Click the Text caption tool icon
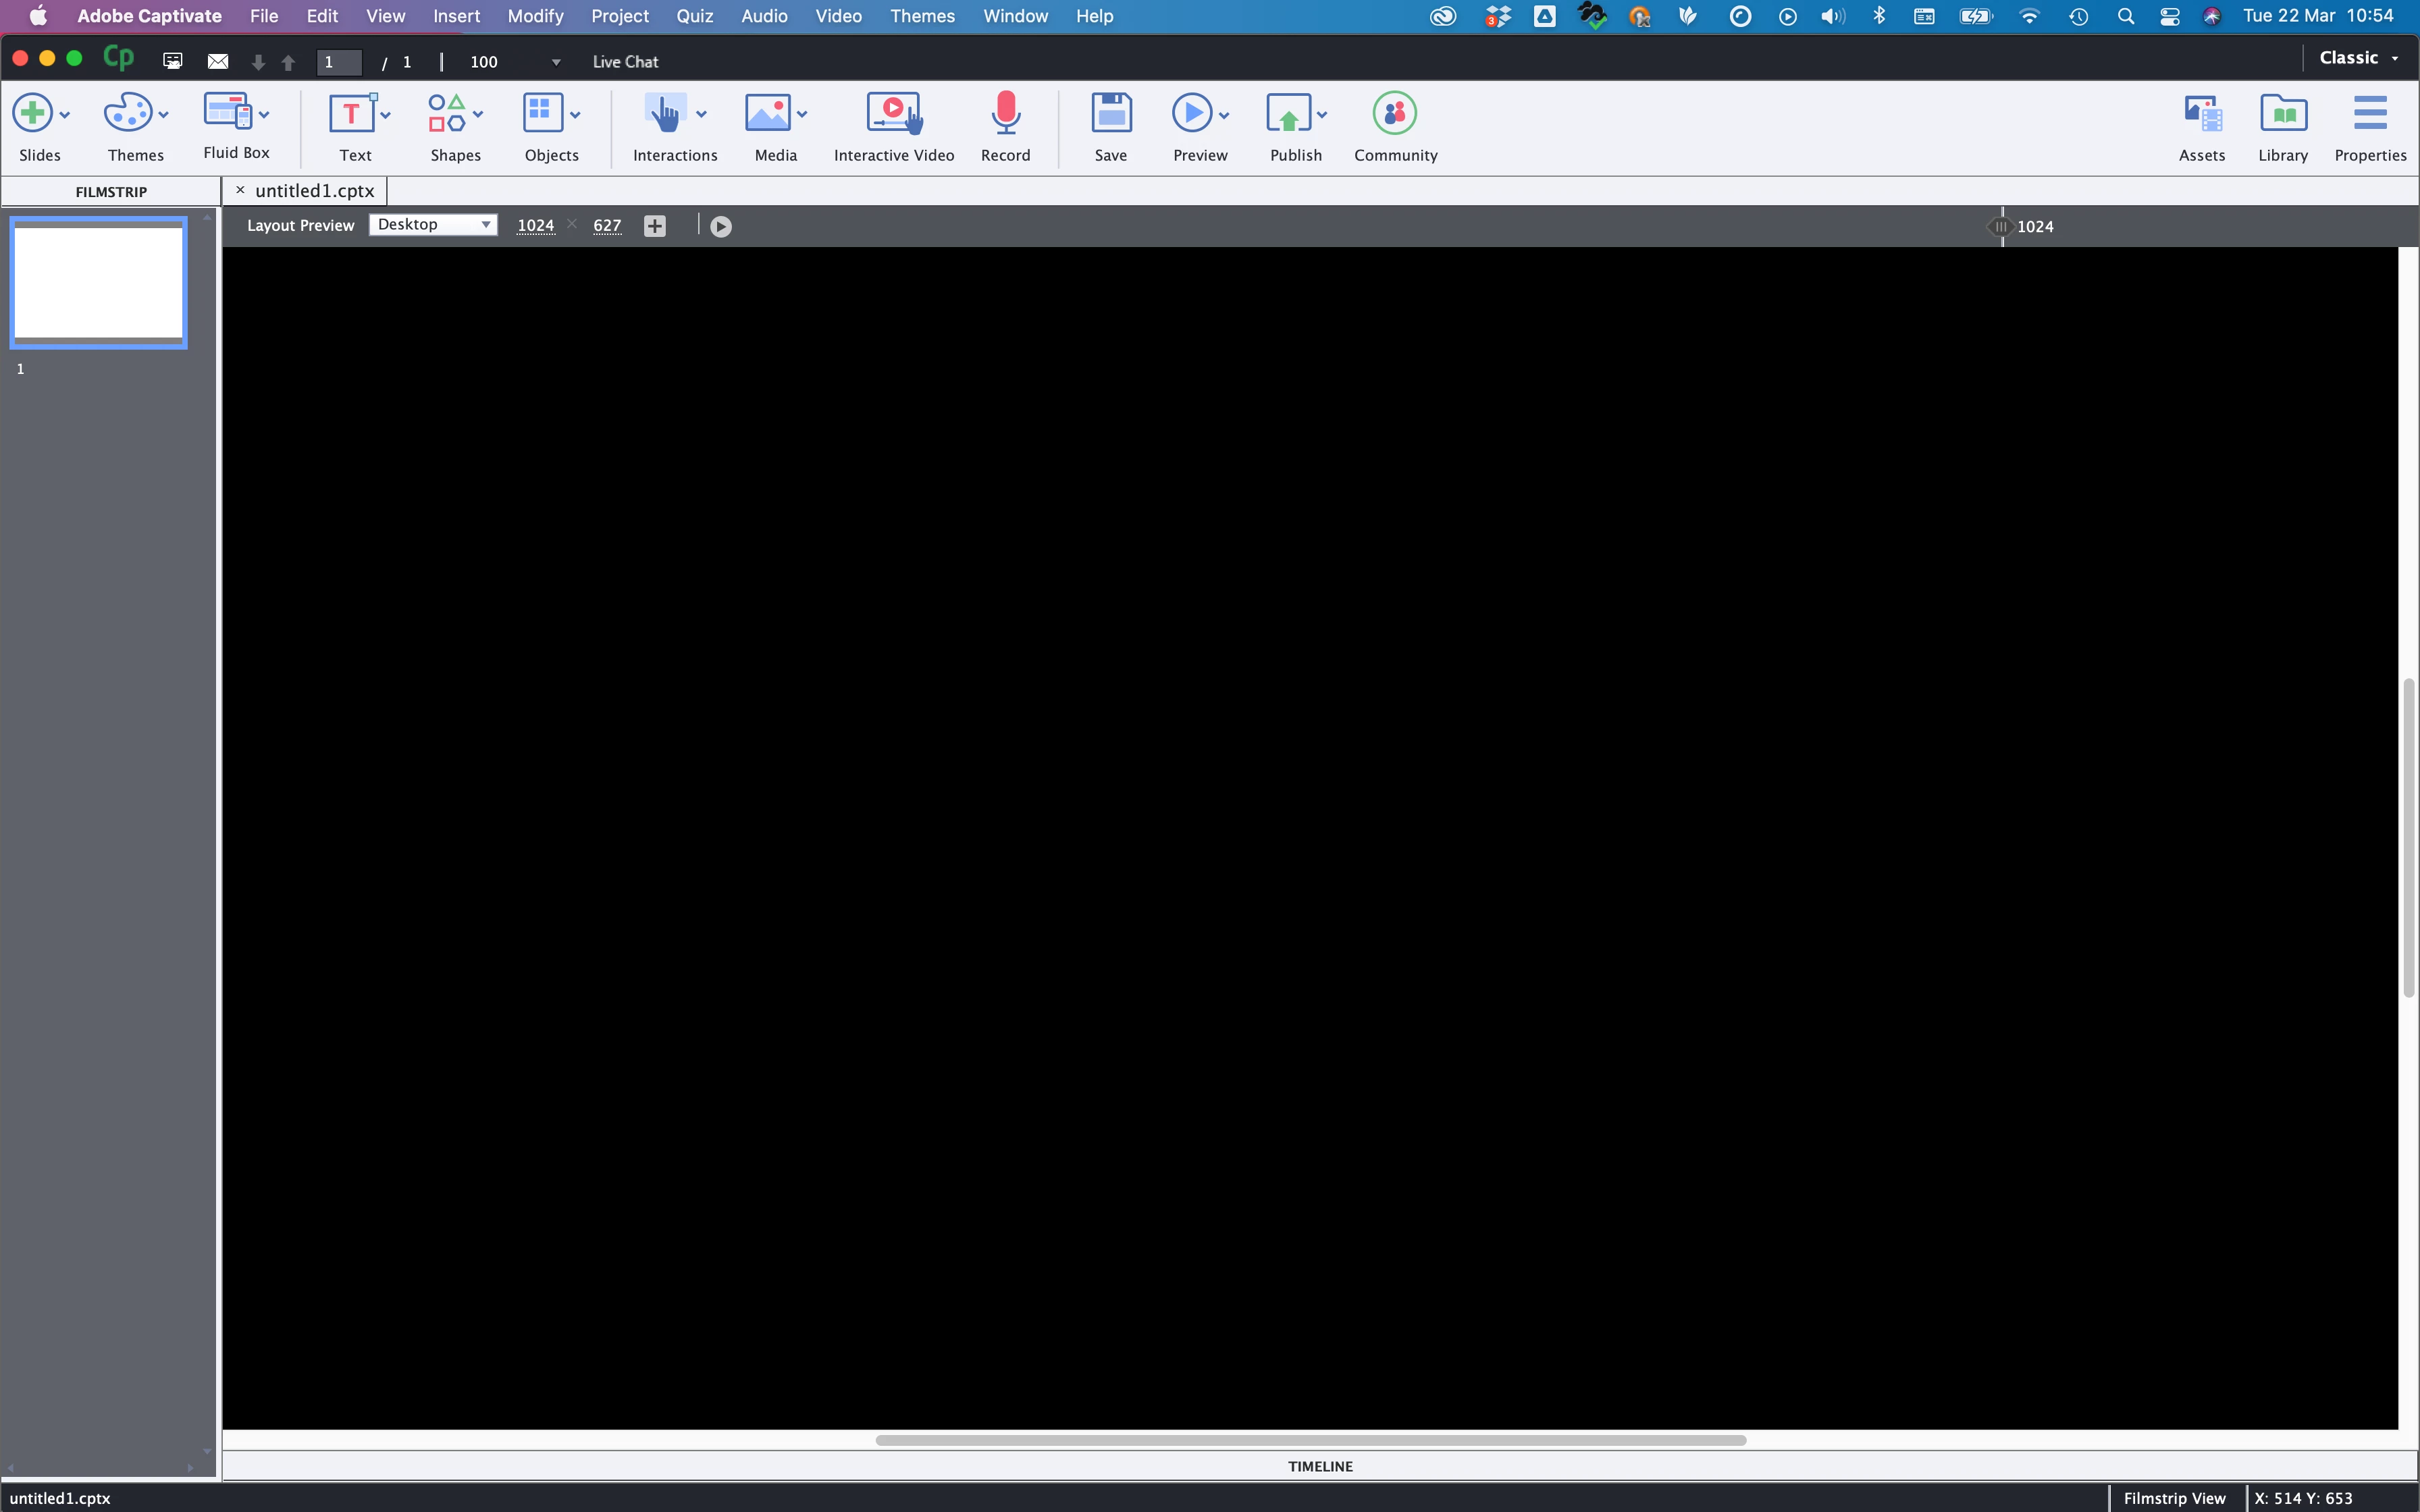Image resolution: width=2420 pixels, height=1512 pixels. pyautogui.click(x=352, y=114)
